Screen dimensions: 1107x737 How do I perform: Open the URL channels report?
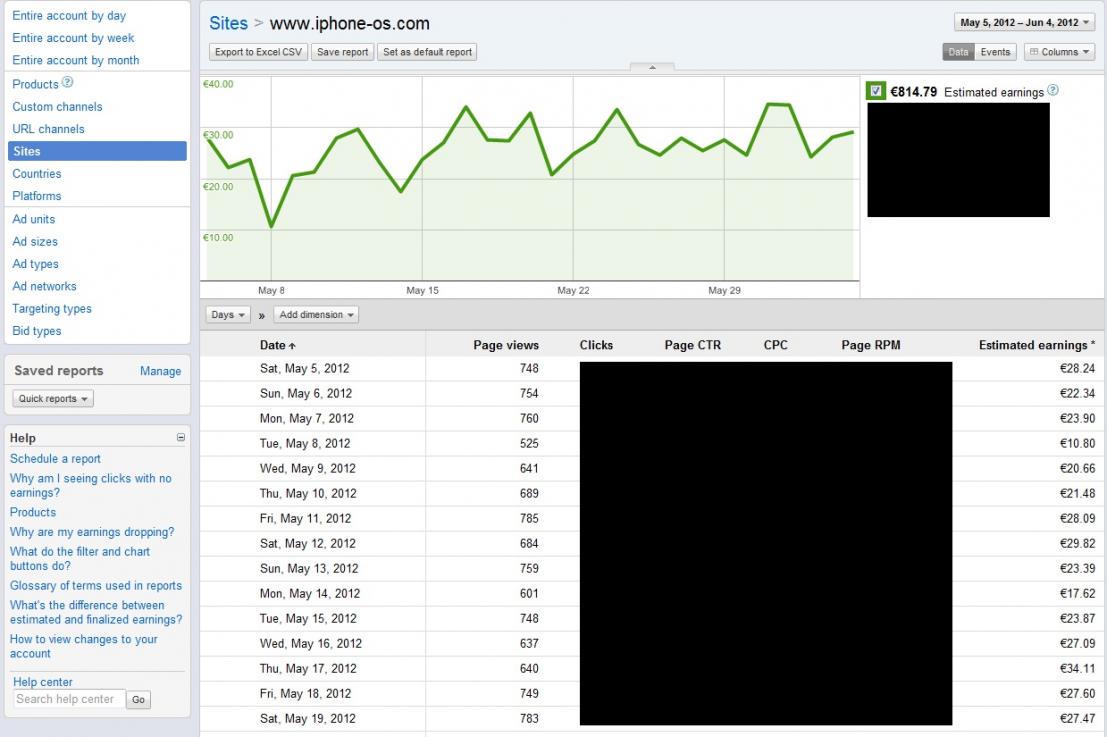tap(48, 129)
